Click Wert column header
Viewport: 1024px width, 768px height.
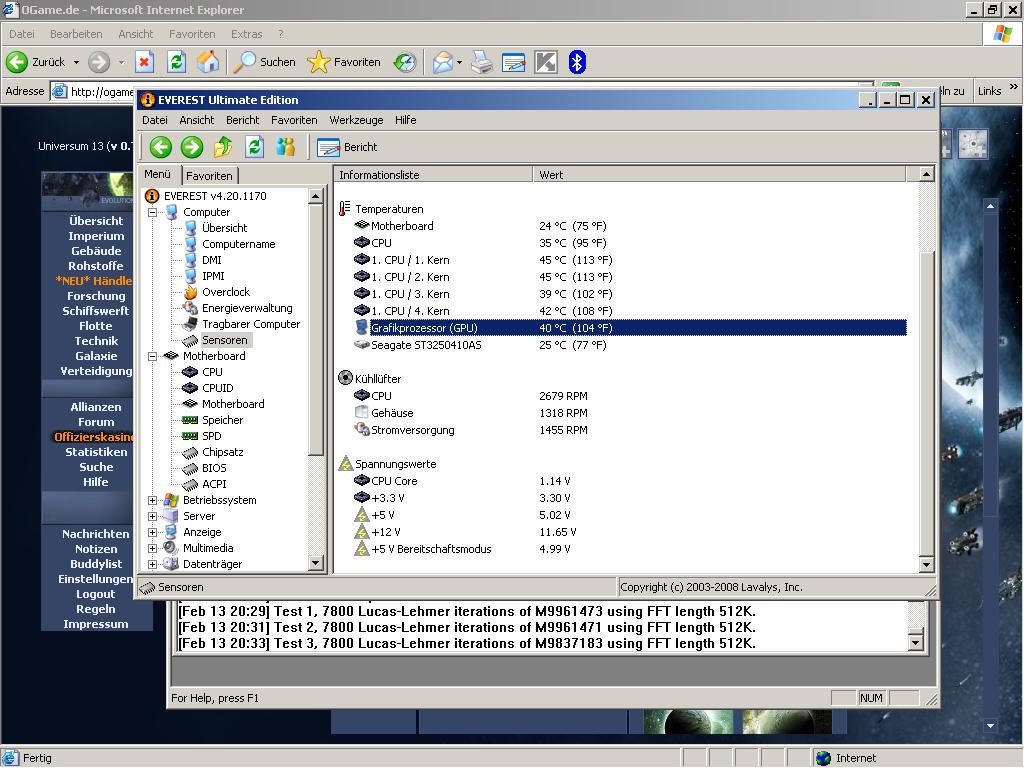tap(720, 174)
